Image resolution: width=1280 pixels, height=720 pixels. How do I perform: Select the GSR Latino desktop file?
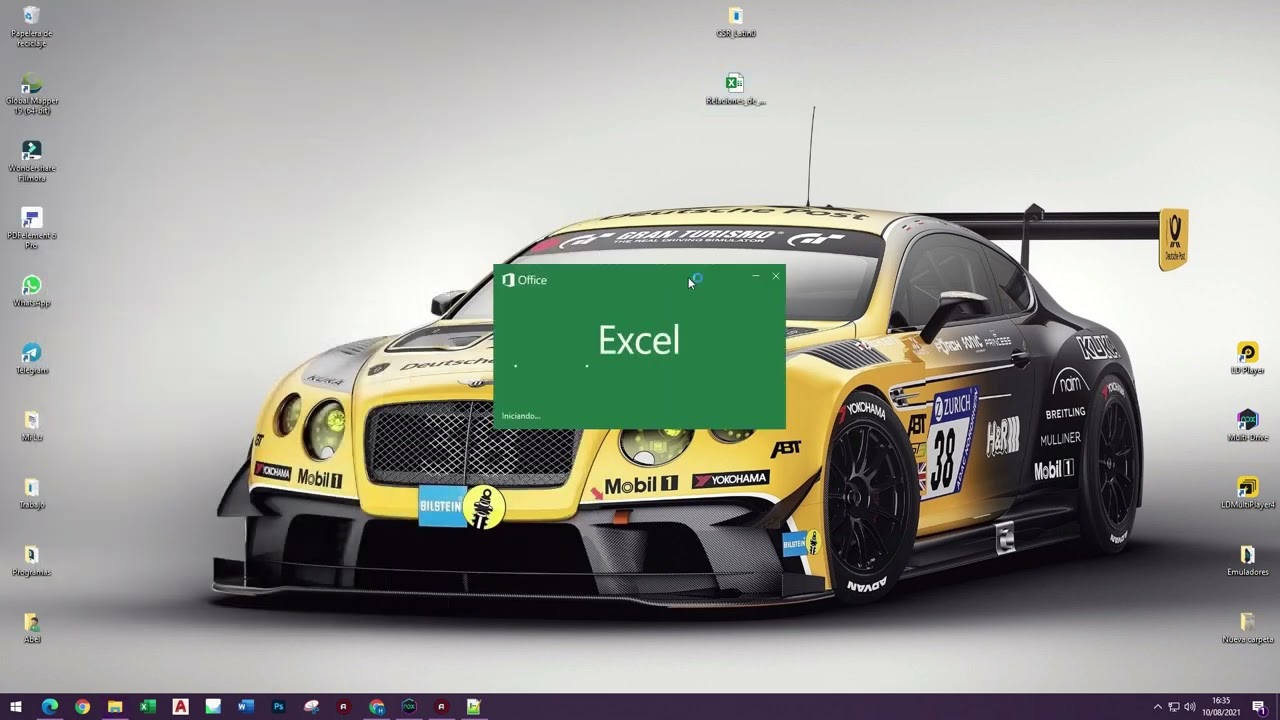(736, 23)
